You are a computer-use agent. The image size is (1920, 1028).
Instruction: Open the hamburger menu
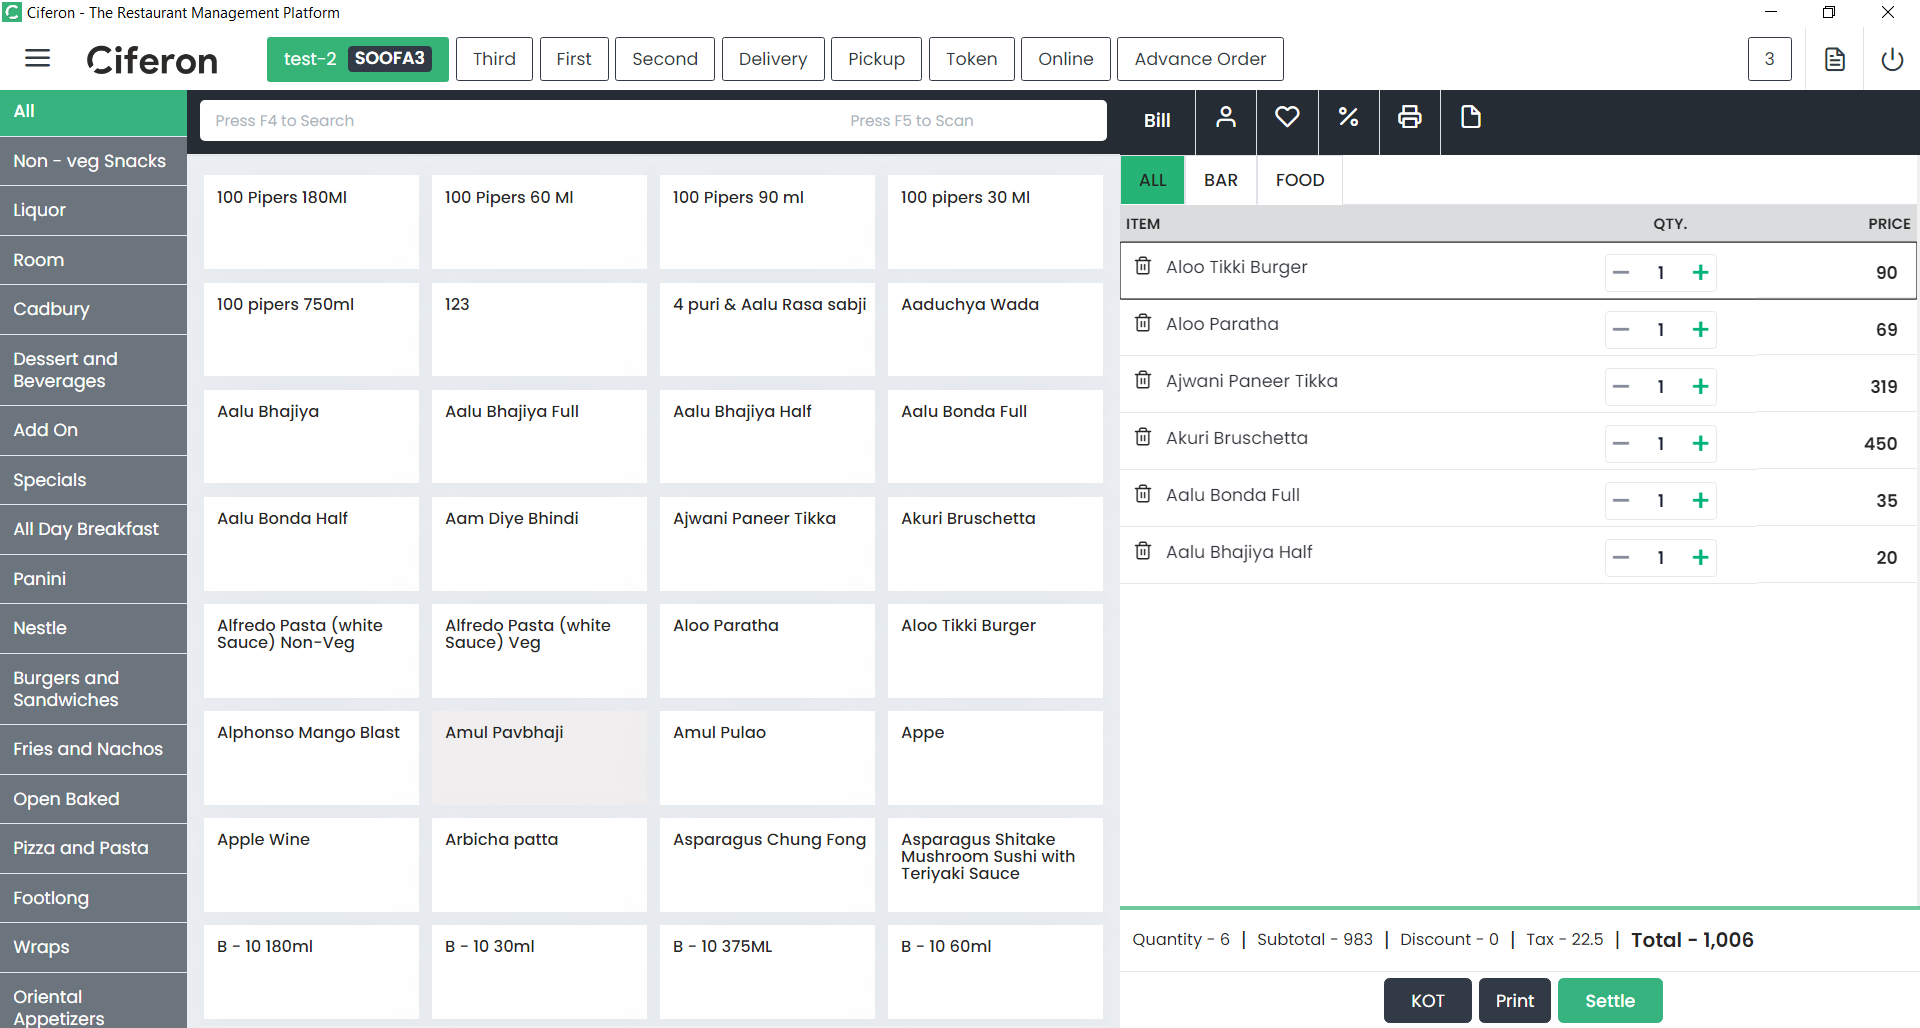click(38, 58)
